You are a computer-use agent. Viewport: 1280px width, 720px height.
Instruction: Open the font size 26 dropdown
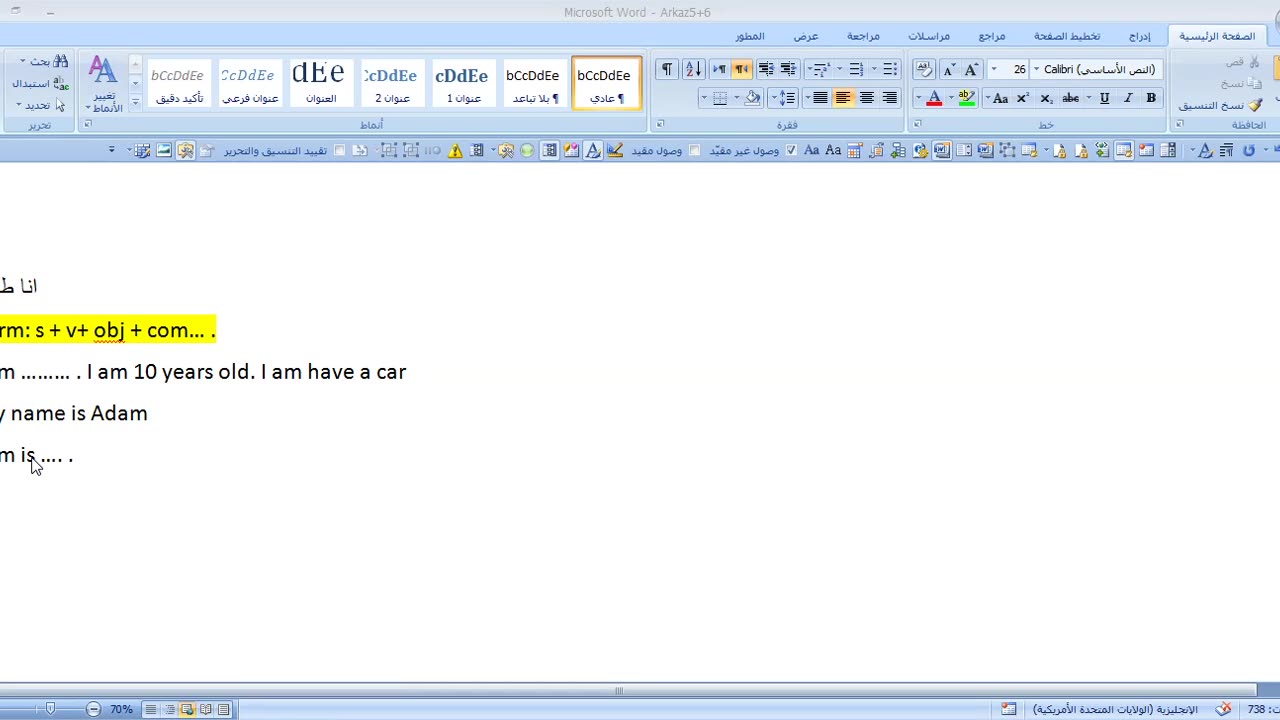994,69
